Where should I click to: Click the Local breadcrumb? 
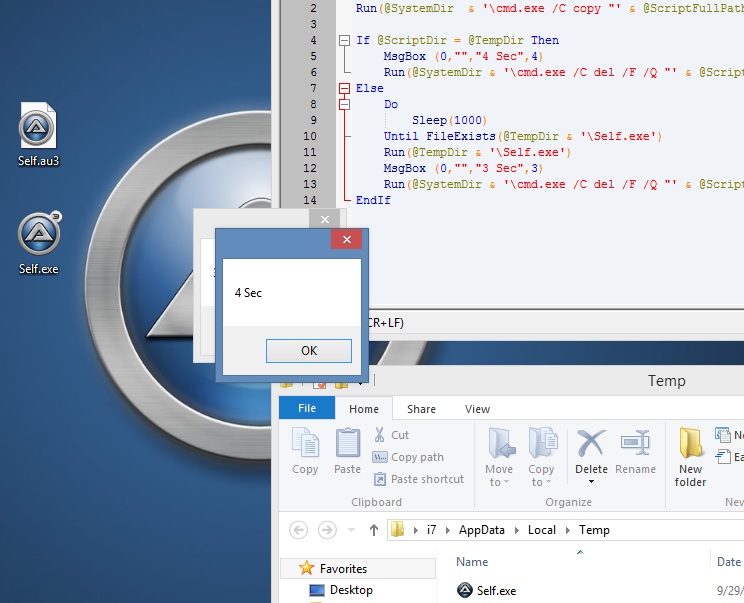coord(542,530)
